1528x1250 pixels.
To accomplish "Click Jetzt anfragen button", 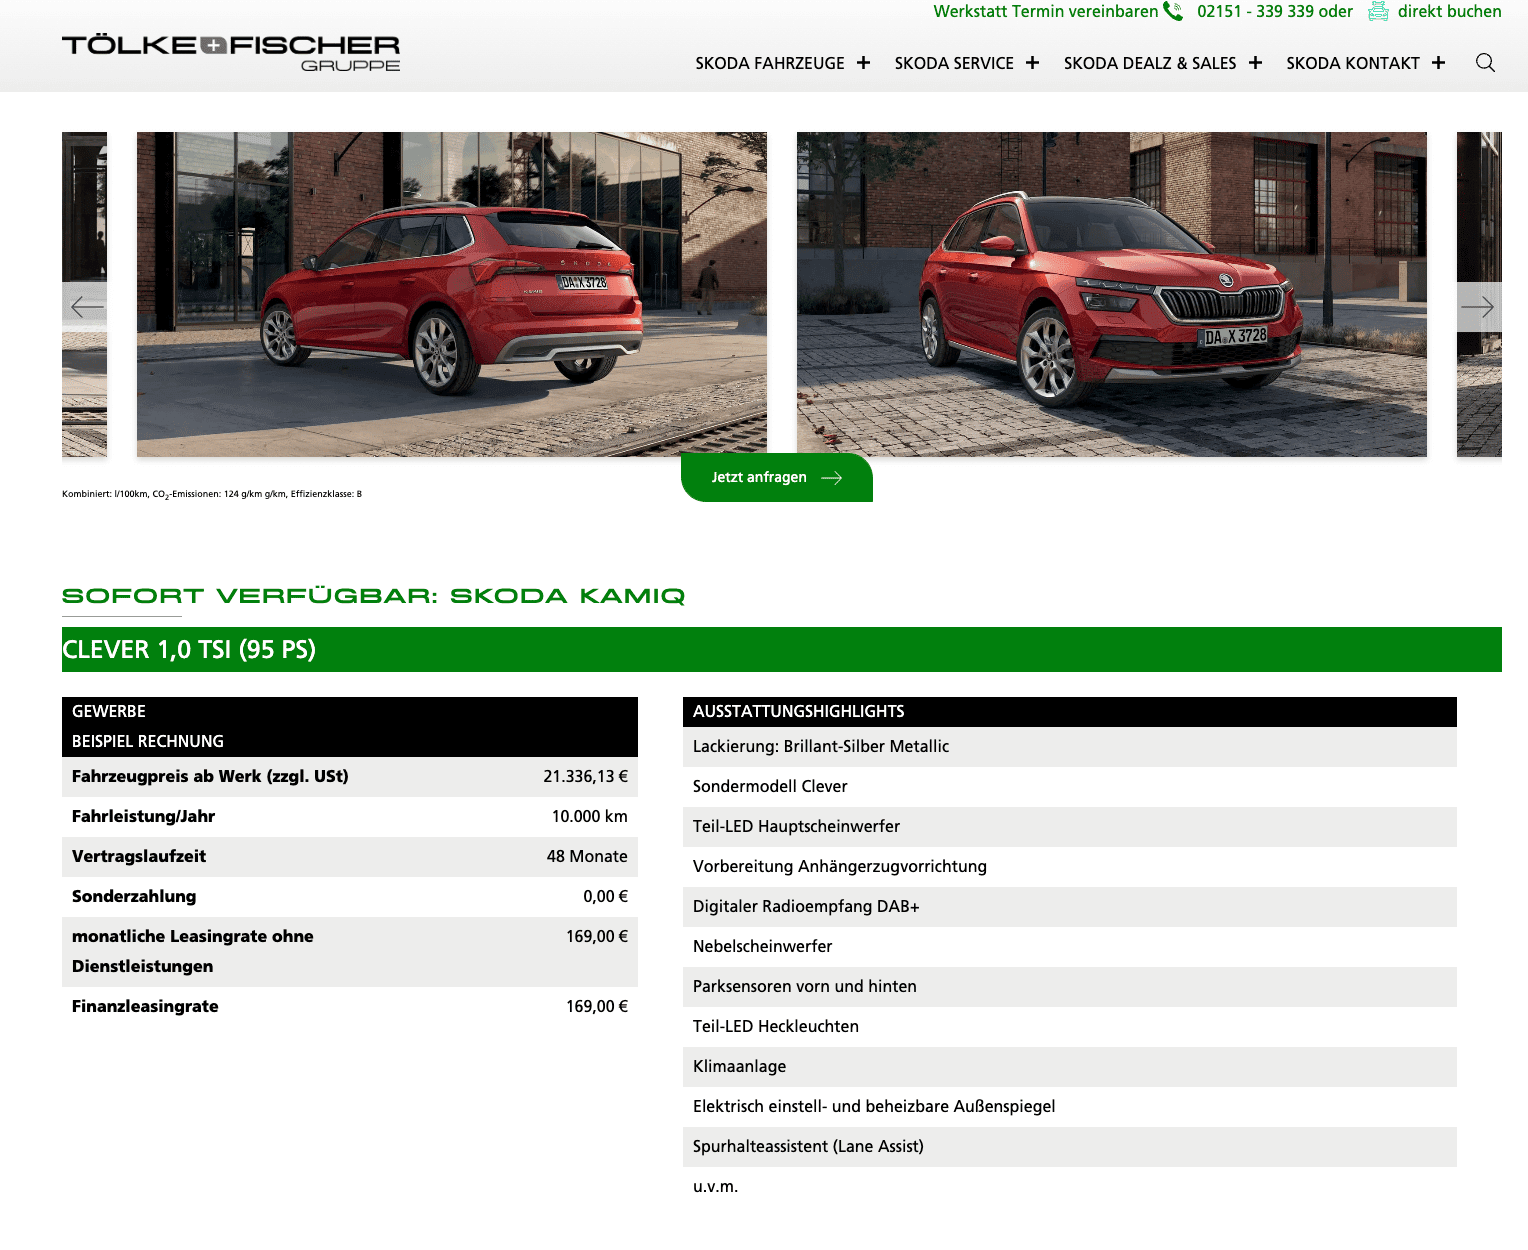I will coord(776,477).
